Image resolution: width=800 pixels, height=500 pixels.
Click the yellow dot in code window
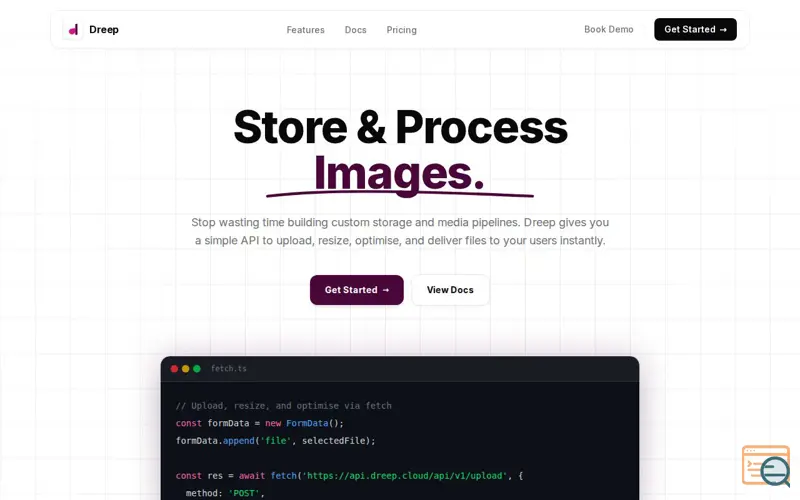[185, 368]
